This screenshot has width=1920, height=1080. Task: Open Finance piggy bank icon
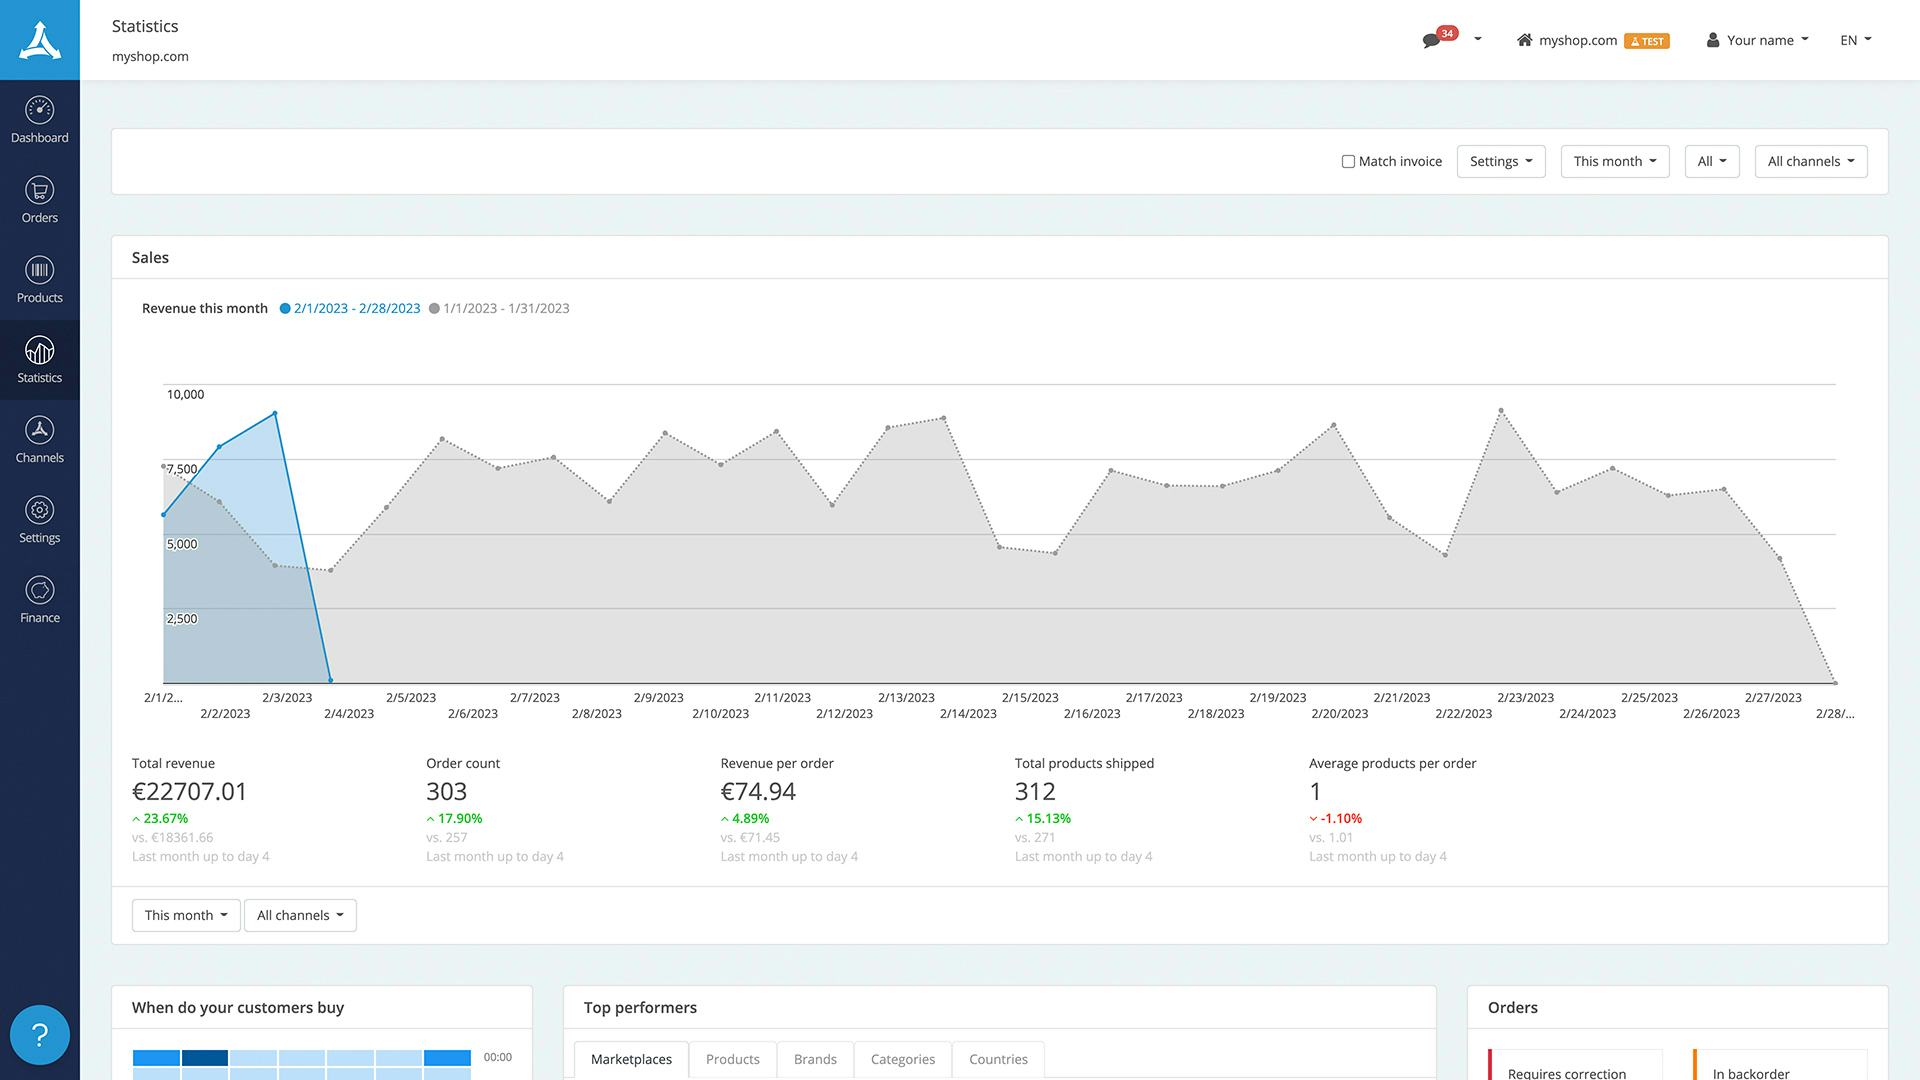(39, 590)
